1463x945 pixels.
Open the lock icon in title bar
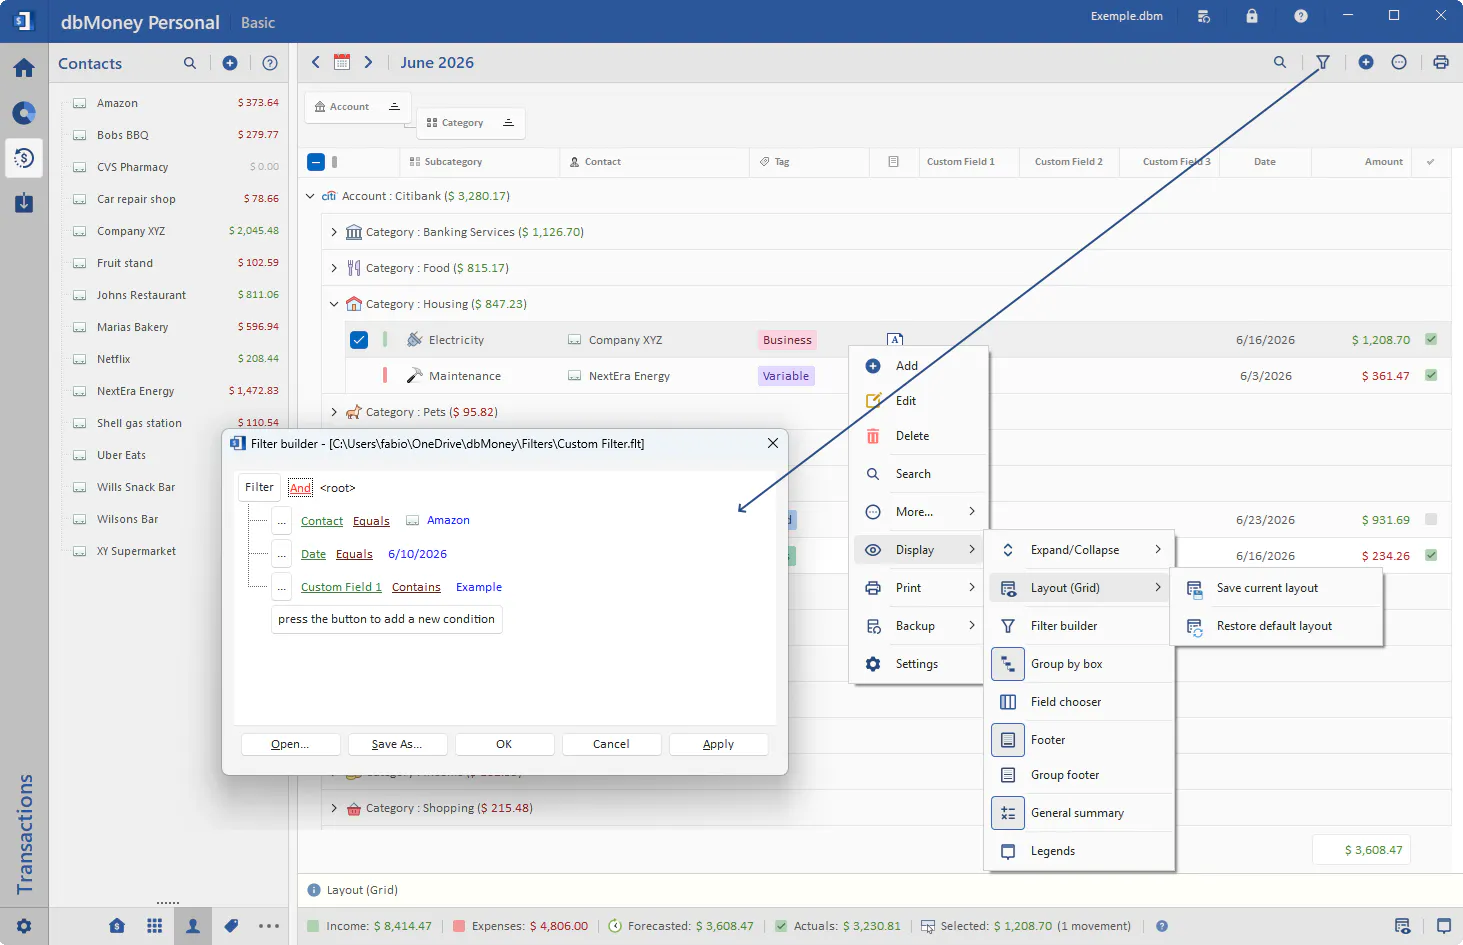(x=1252, y=16)
